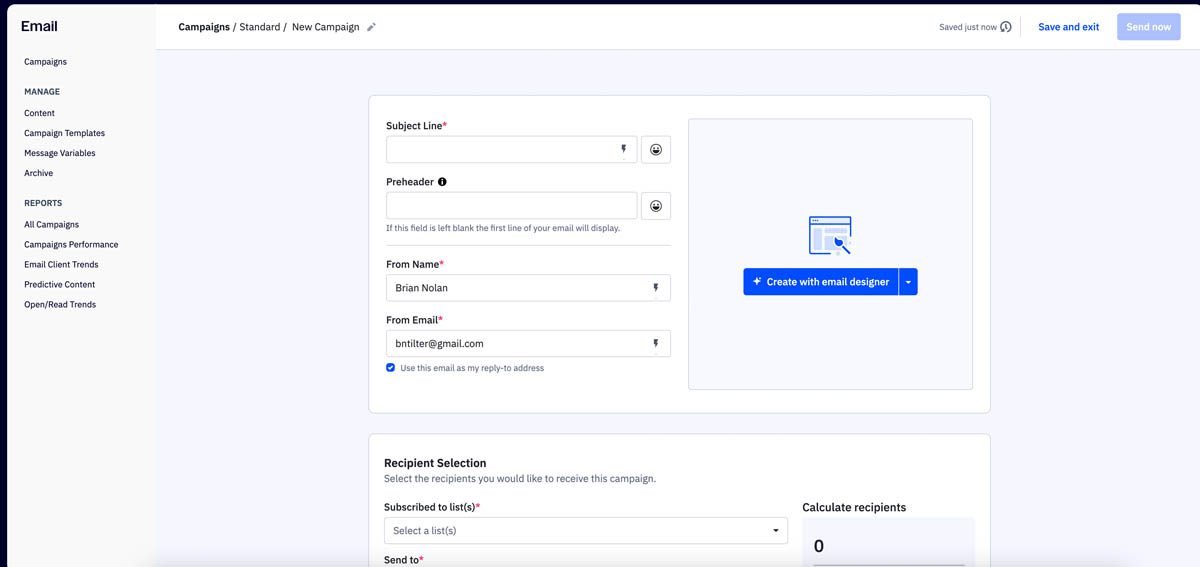
Task: Open the Subscribed to list(s) dropdown
Action: [585, 531]
